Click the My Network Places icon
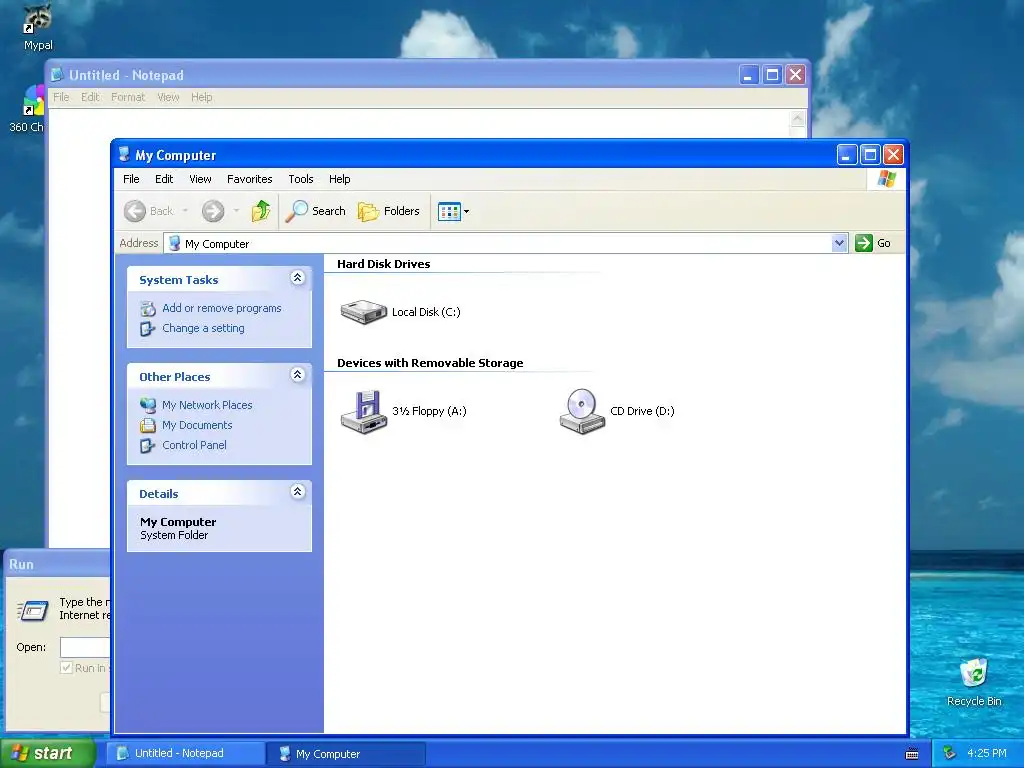The width and height of the screenshot is (1024, 768). (x=148, y=405)
